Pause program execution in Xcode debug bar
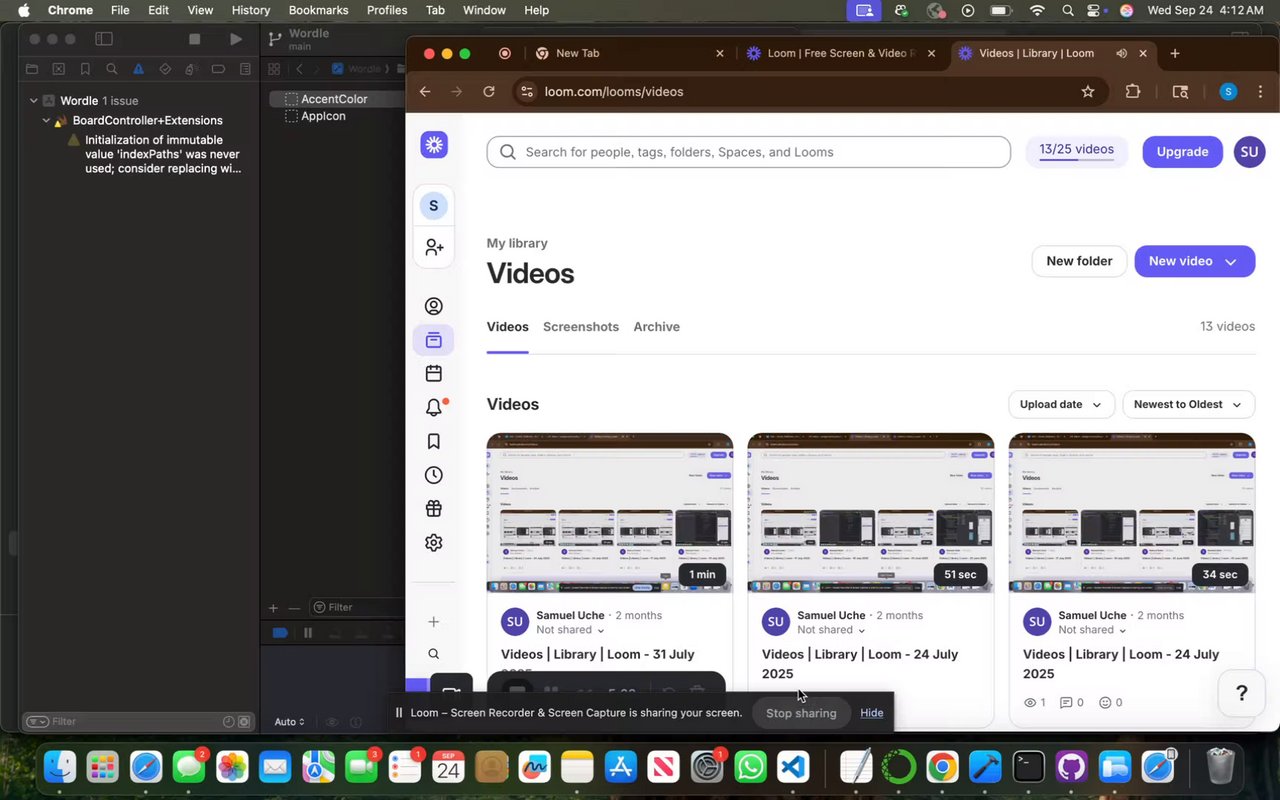 (308, 633)
